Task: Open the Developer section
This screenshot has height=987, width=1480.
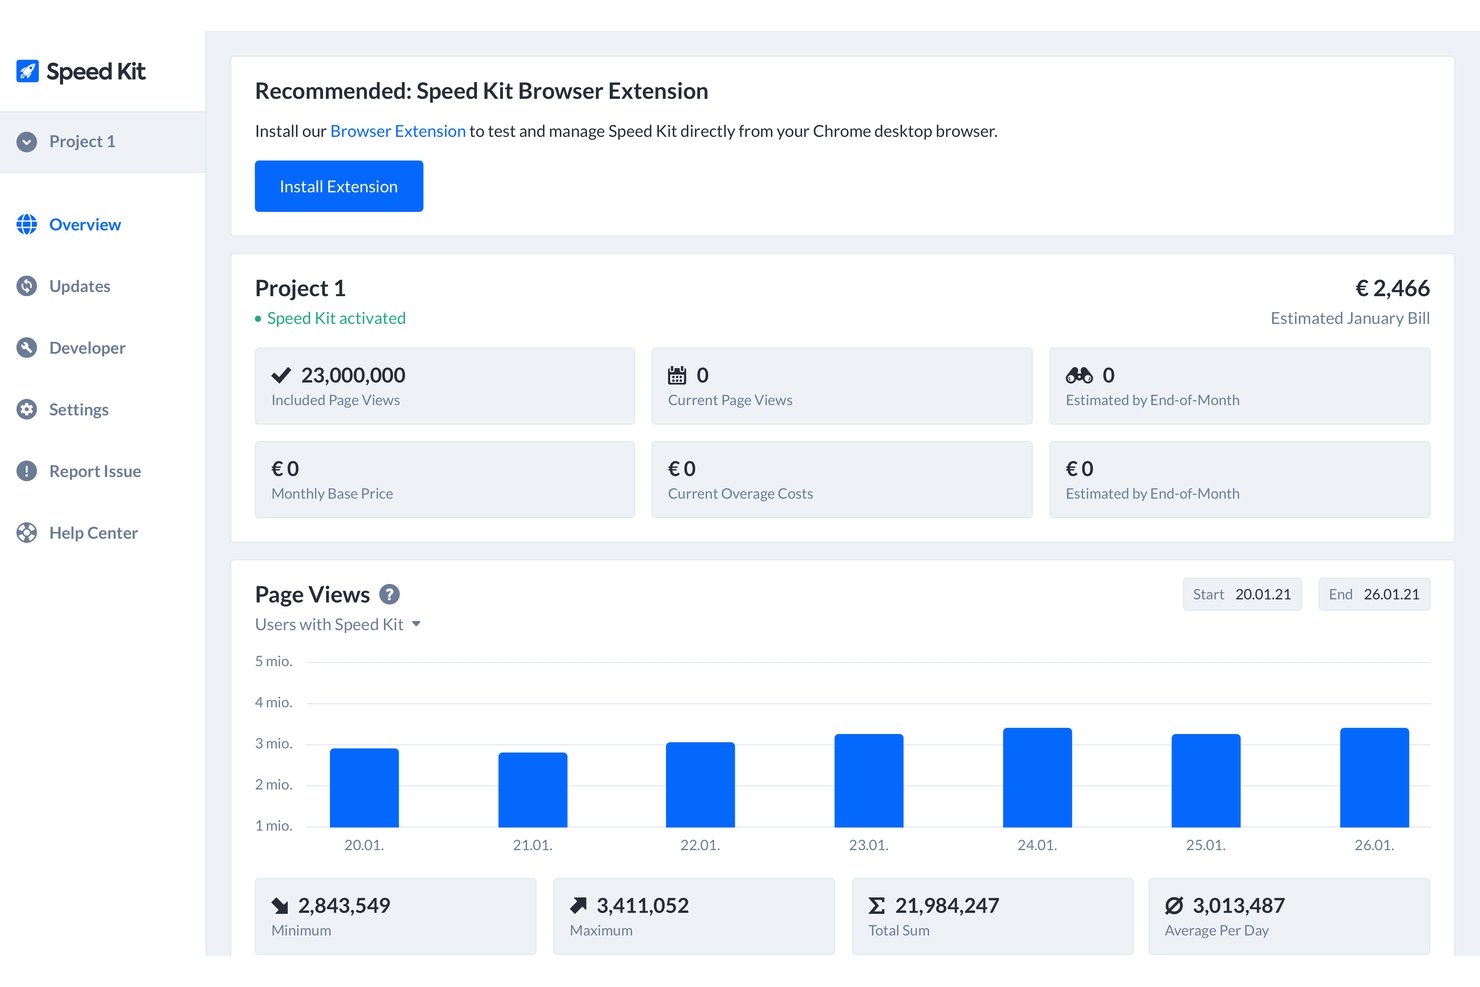Action: click(87, 348)
